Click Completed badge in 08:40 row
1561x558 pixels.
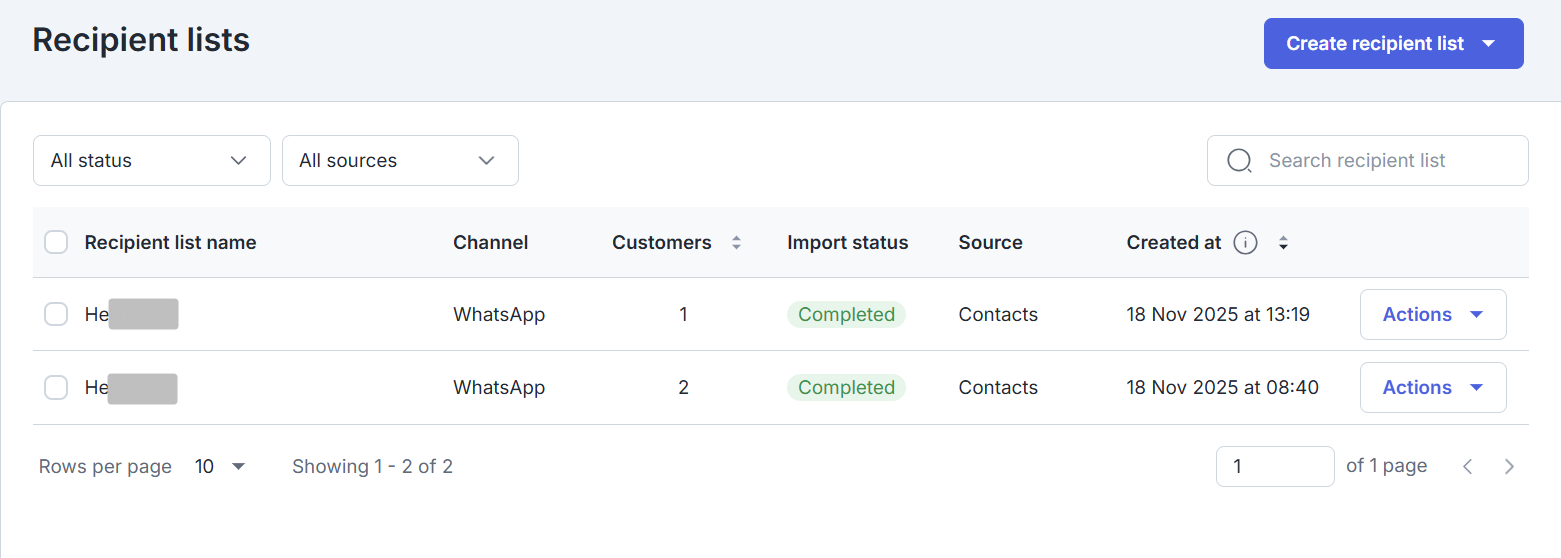(x=846, y=387)
